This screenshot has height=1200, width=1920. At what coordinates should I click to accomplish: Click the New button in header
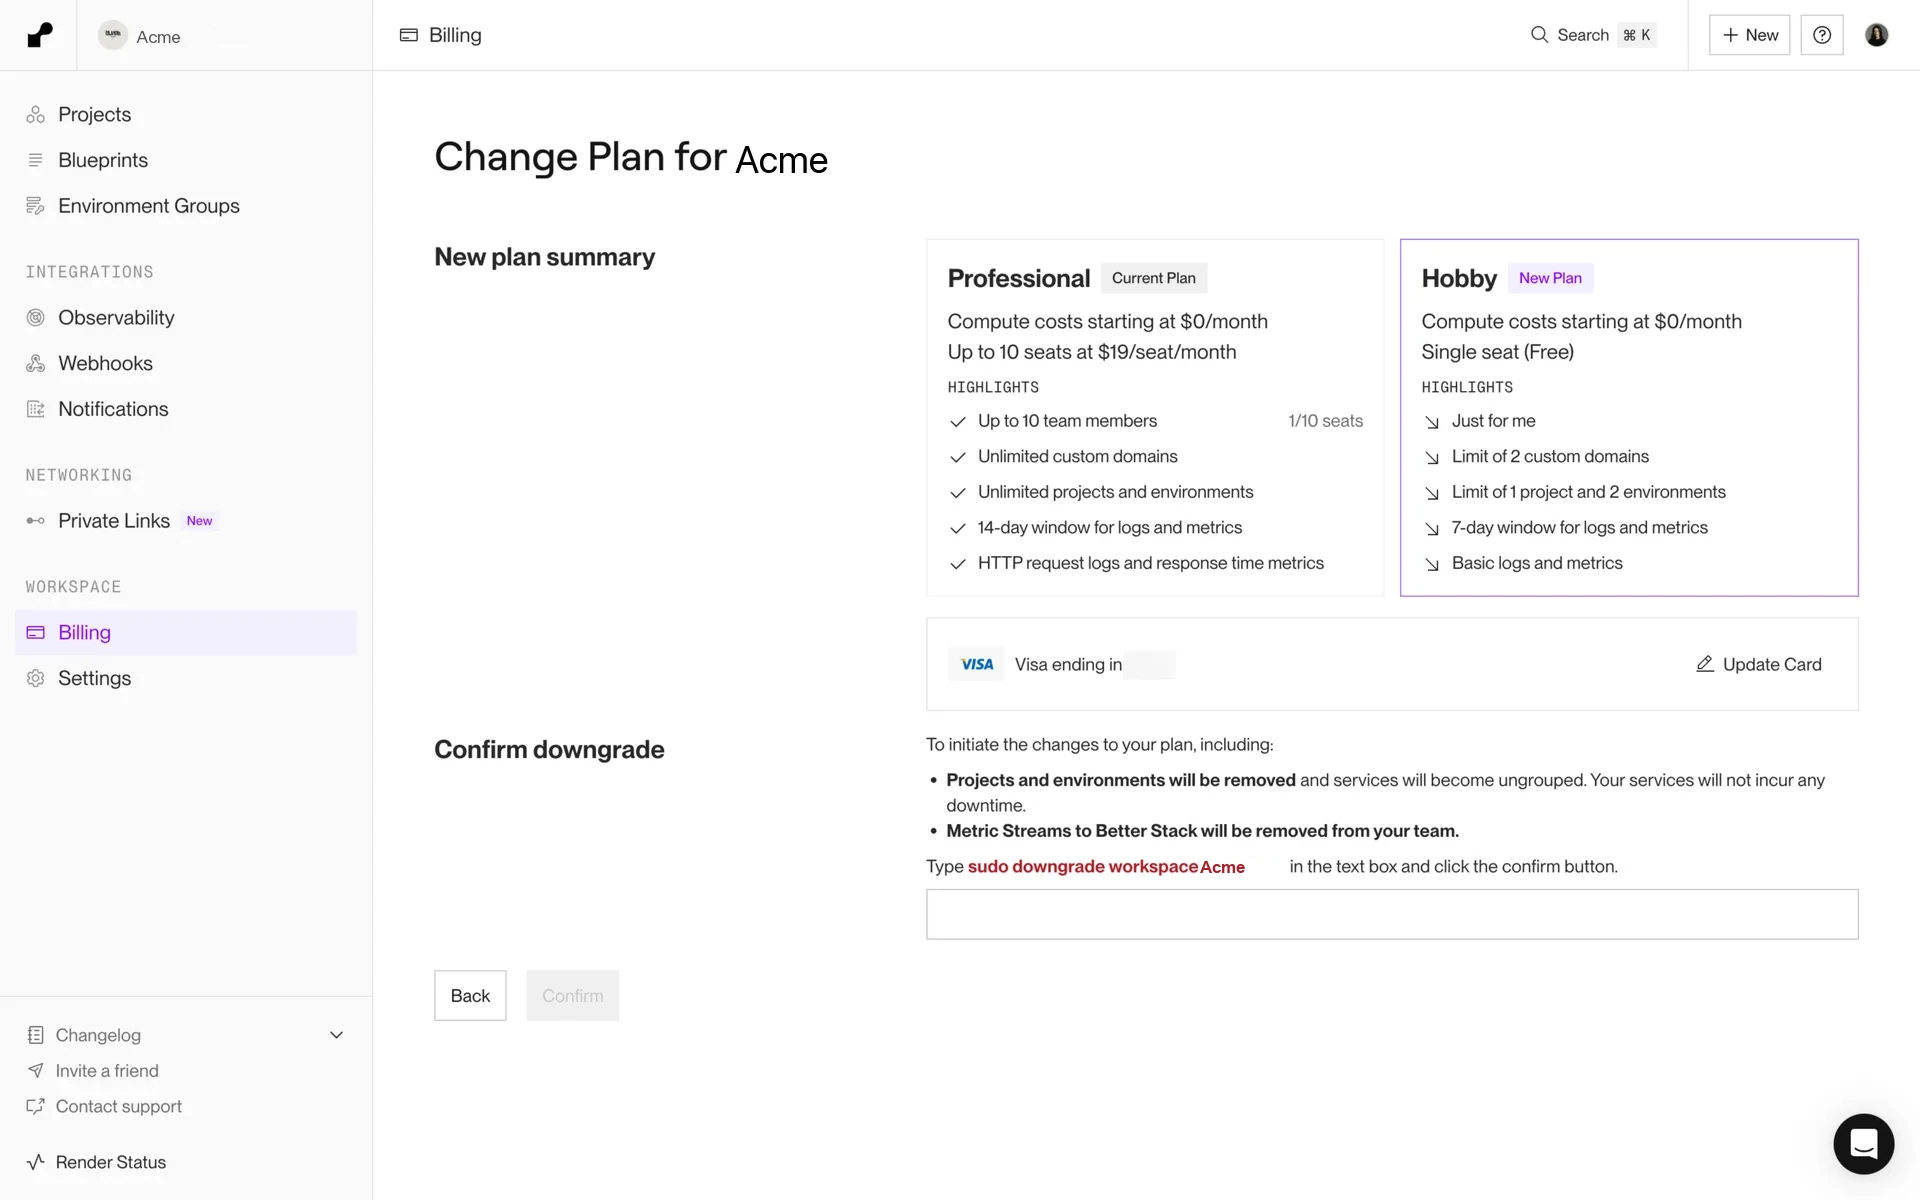tap(1749, 35)
